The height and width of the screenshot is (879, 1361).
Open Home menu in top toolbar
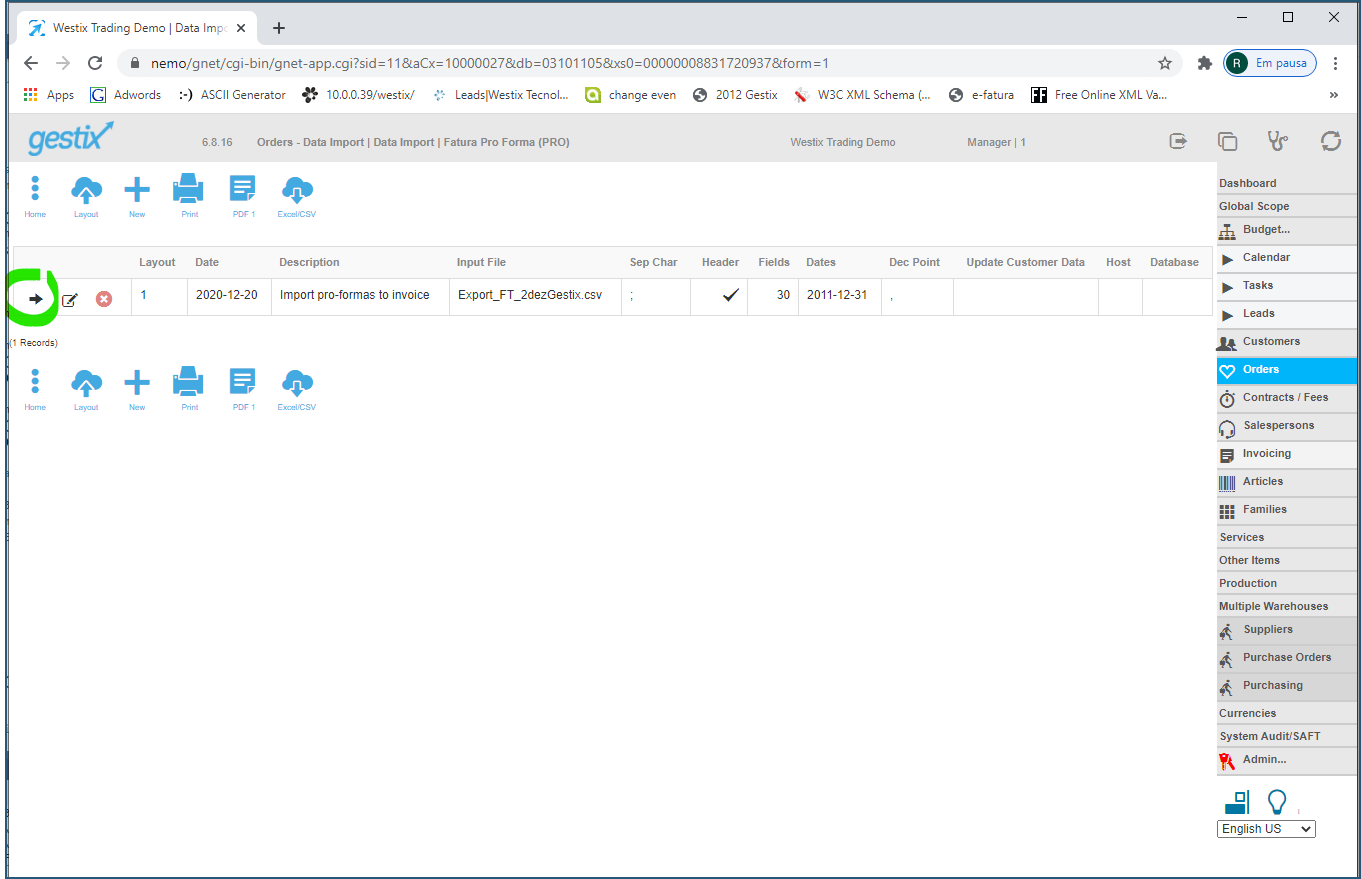tap(35, 197)
